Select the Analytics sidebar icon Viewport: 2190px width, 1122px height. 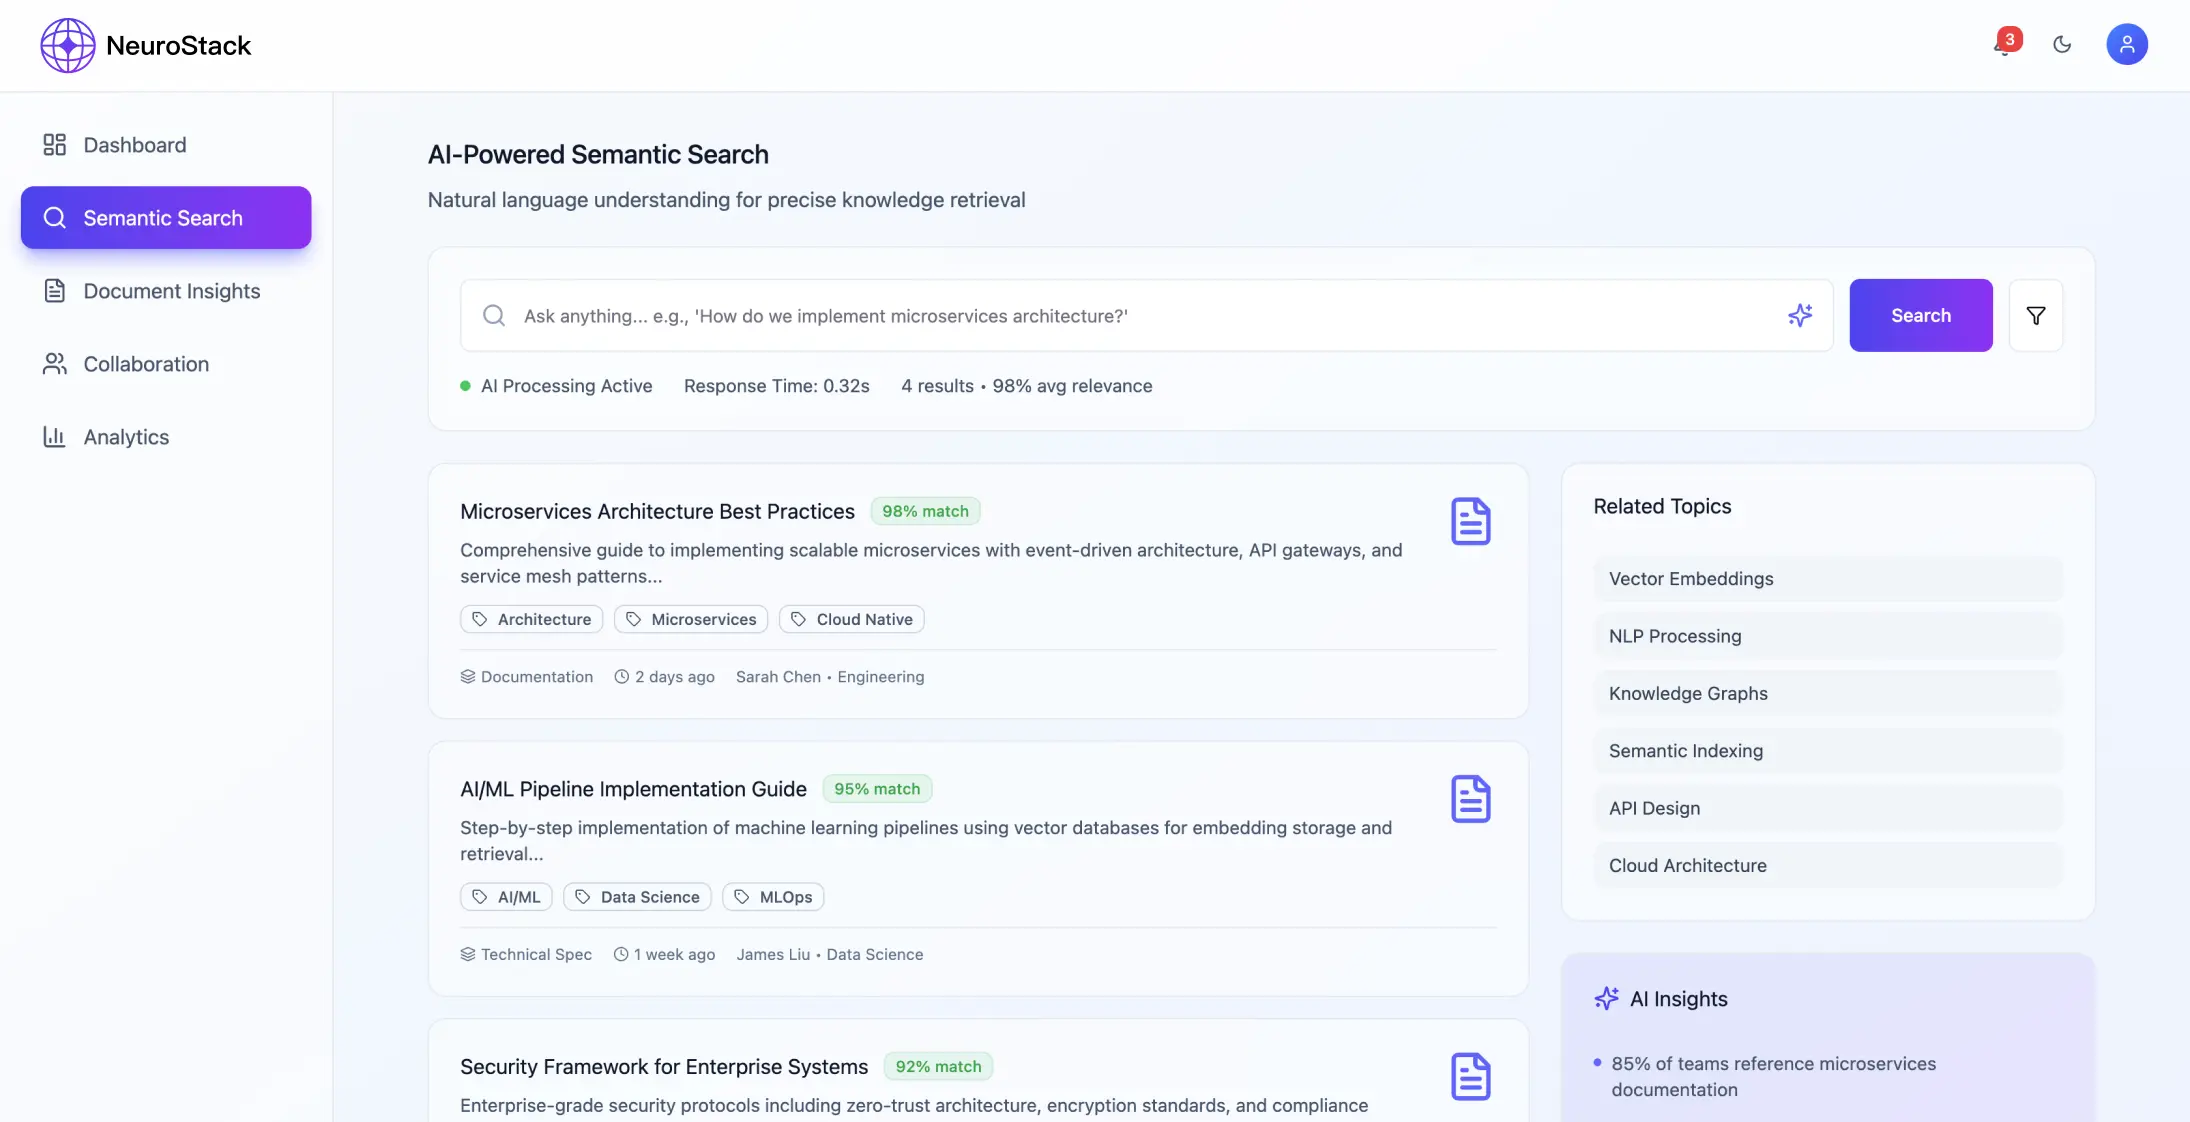point(55,437)
